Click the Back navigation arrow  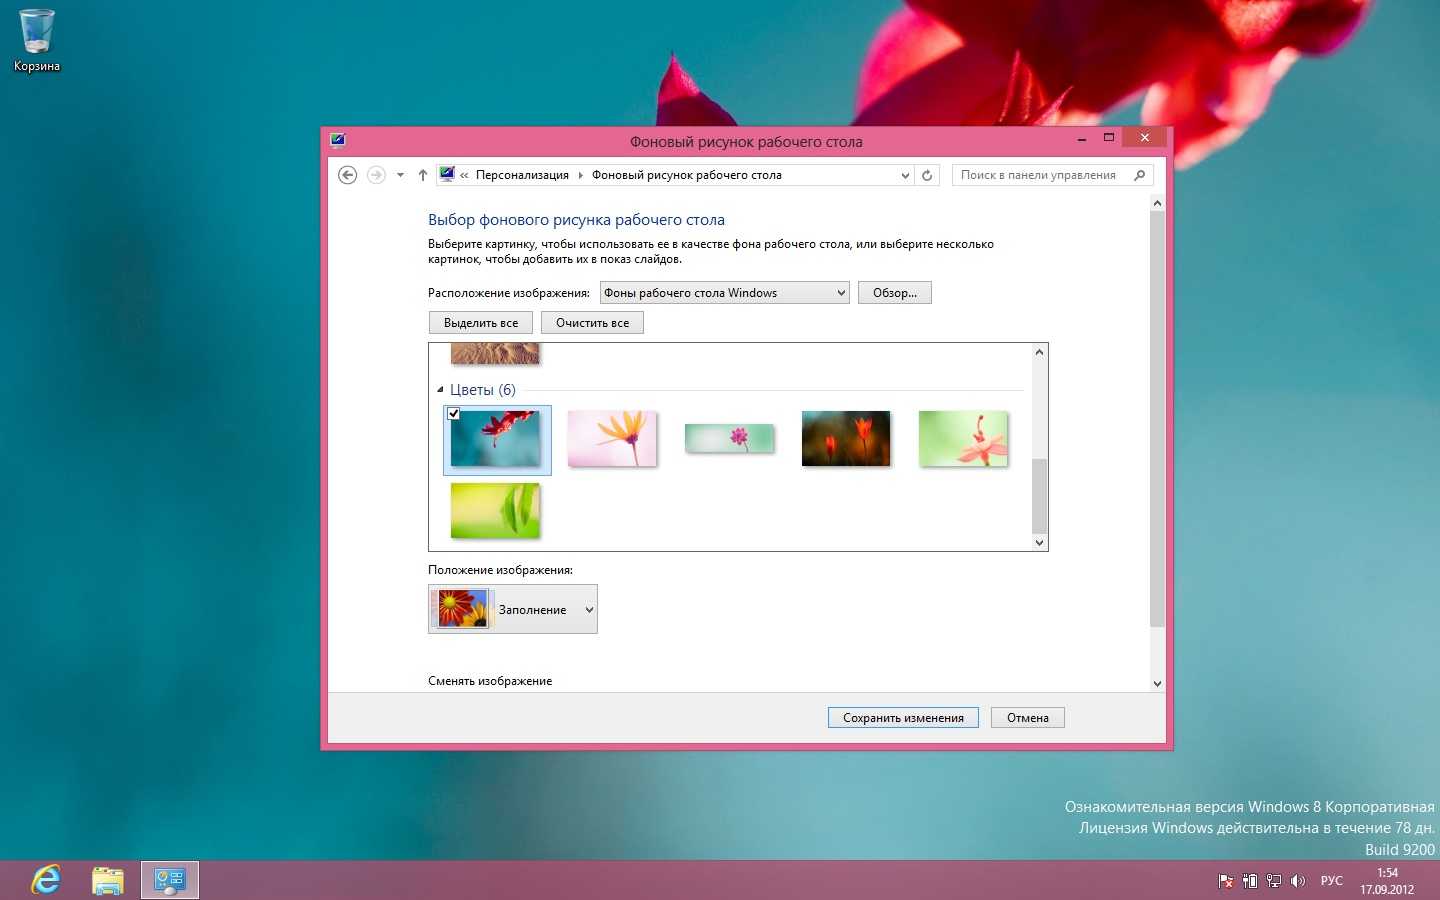pos(347,175)
